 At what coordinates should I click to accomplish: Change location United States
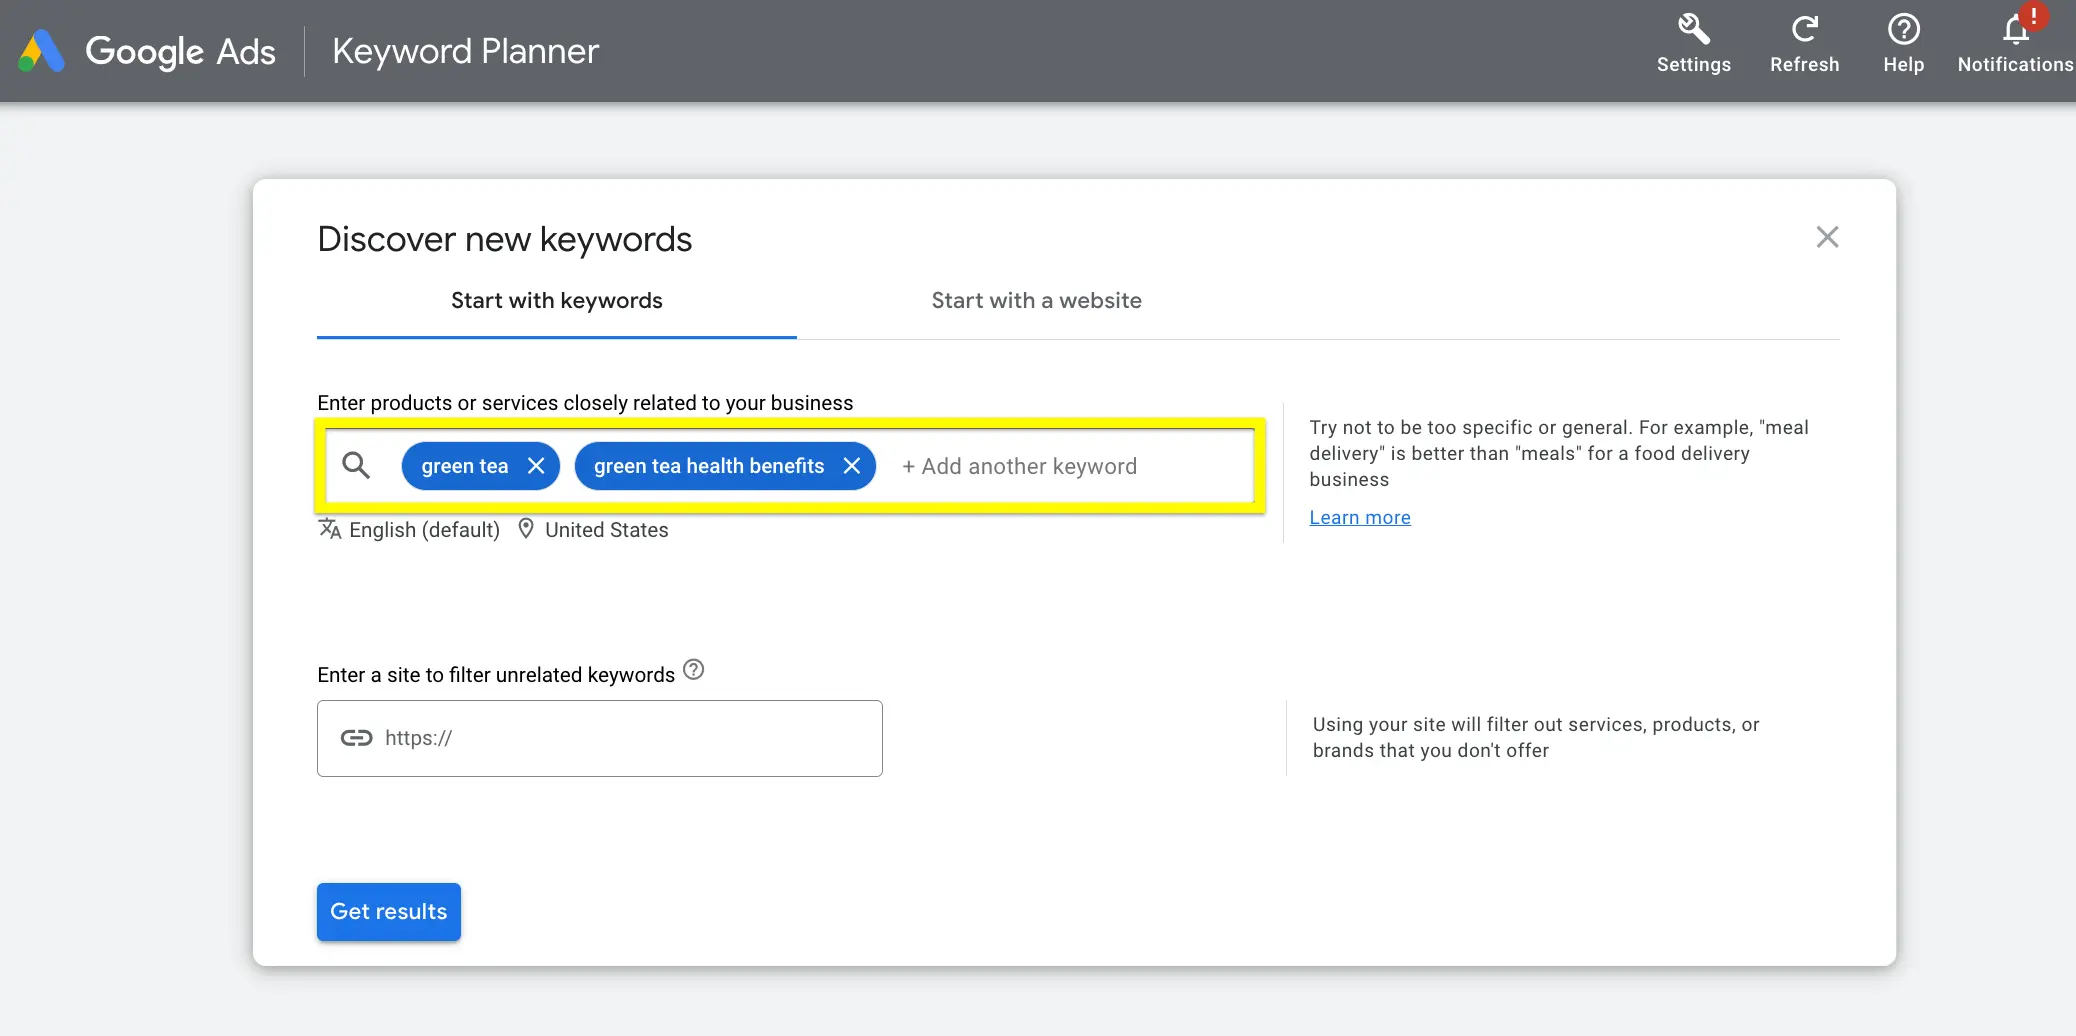[x=594, y=530]
